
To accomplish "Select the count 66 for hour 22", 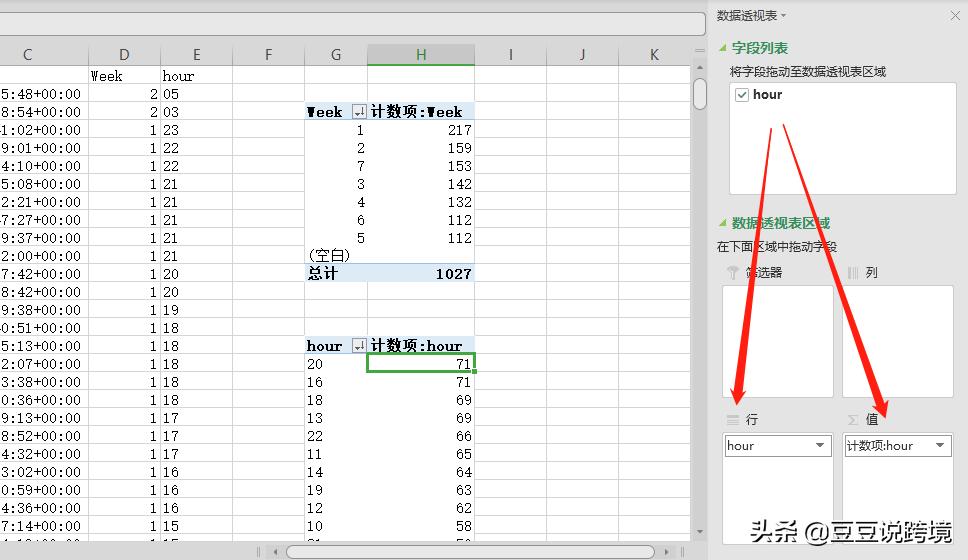I will 421,436.
